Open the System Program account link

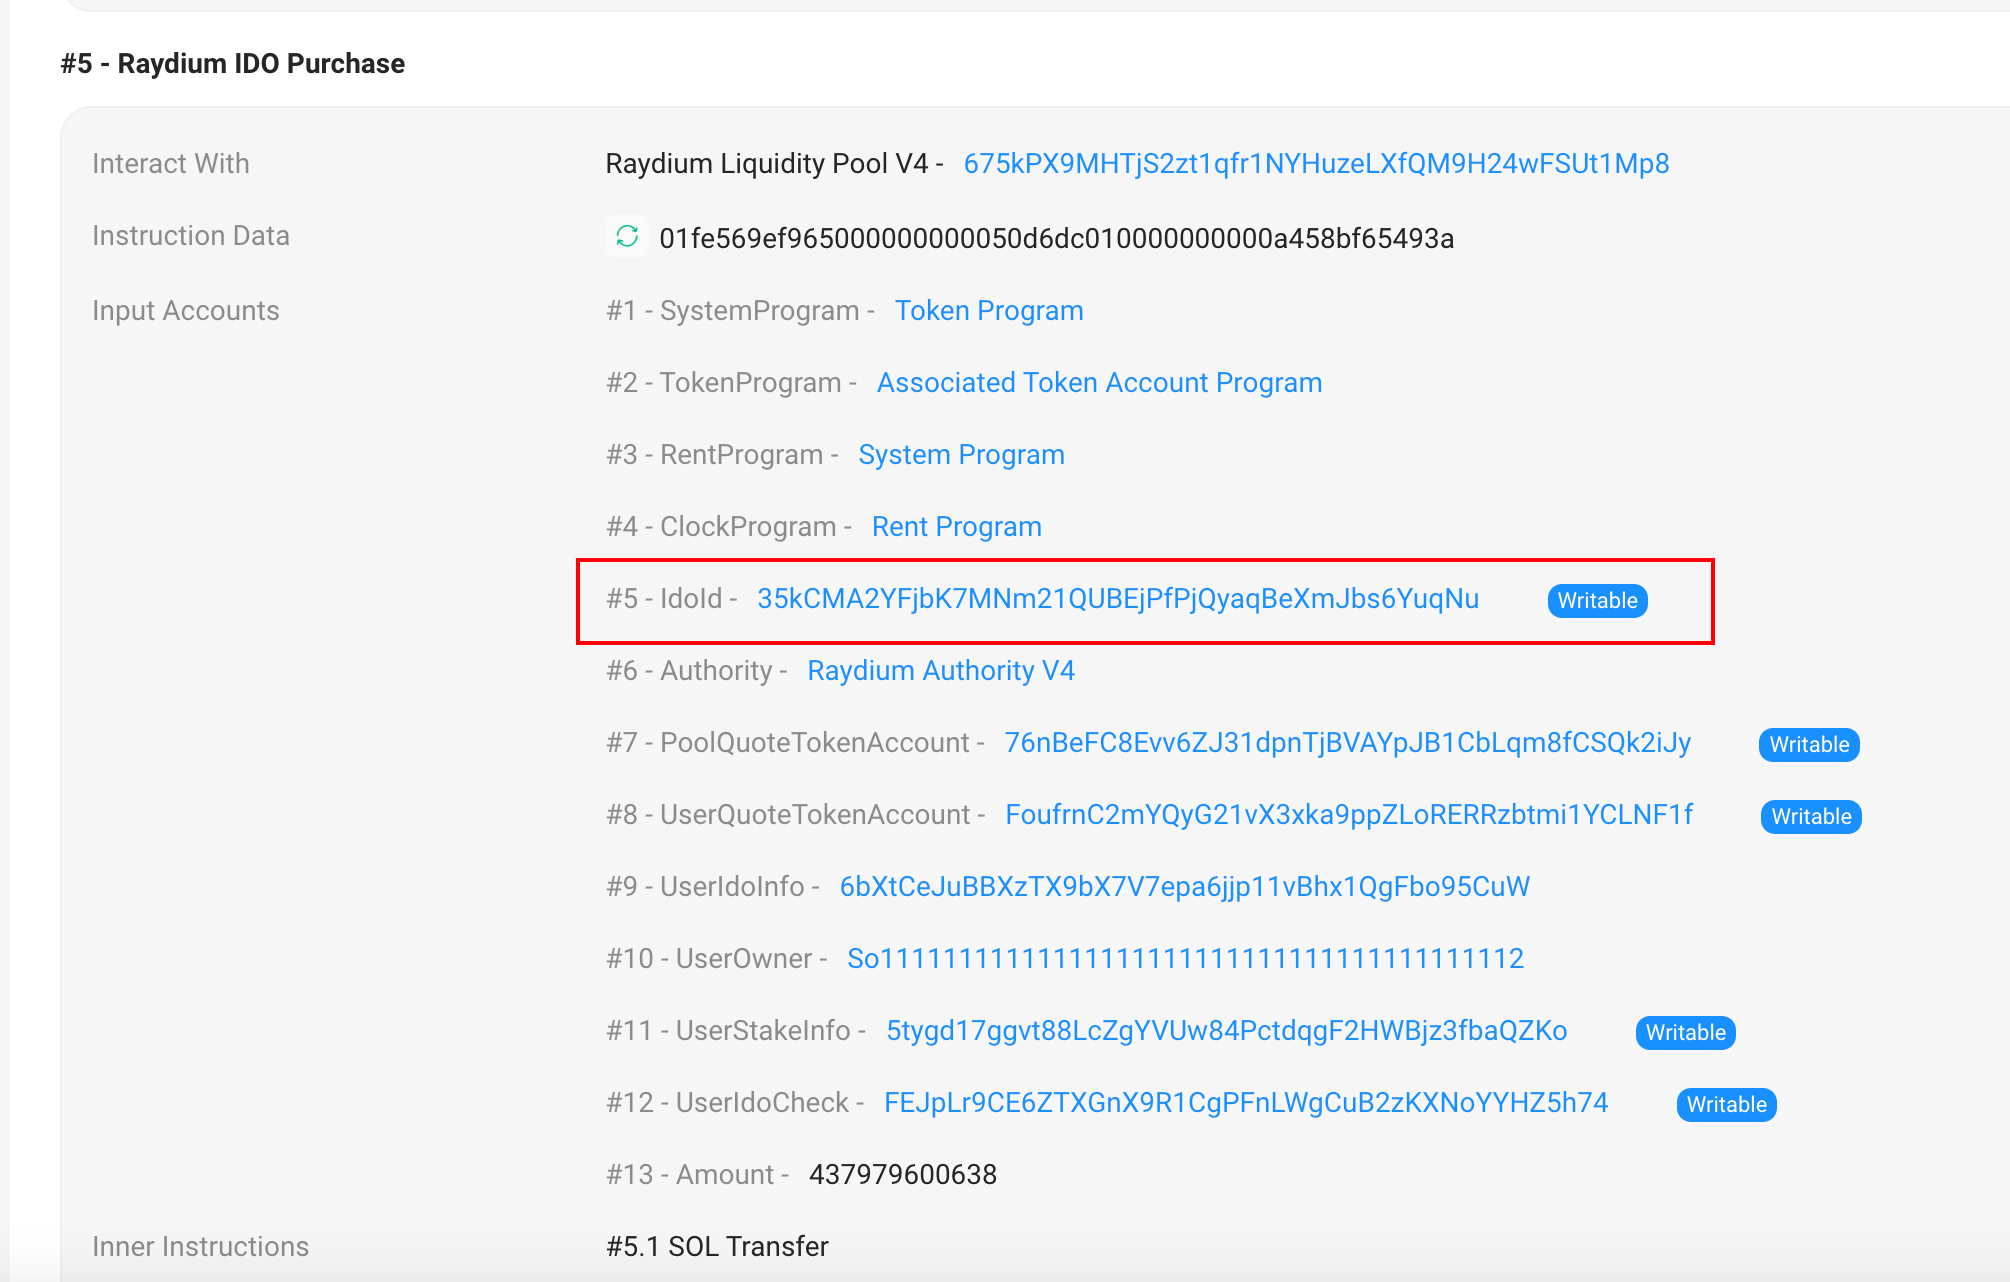pyautogui.click(x=961, y=455)
